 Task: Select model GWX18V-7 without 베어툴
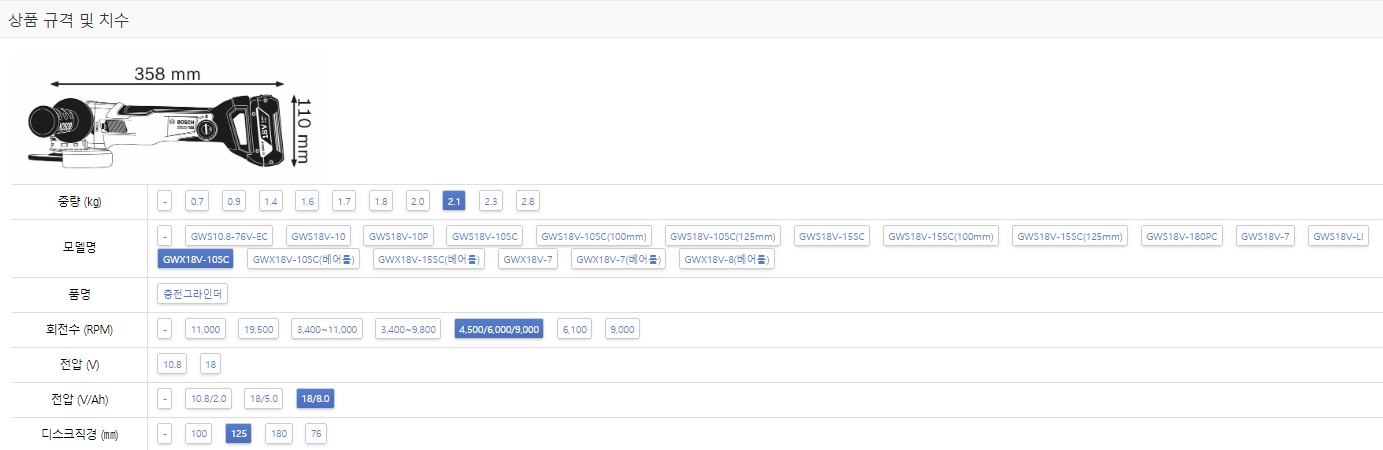(x=528, y=259)
